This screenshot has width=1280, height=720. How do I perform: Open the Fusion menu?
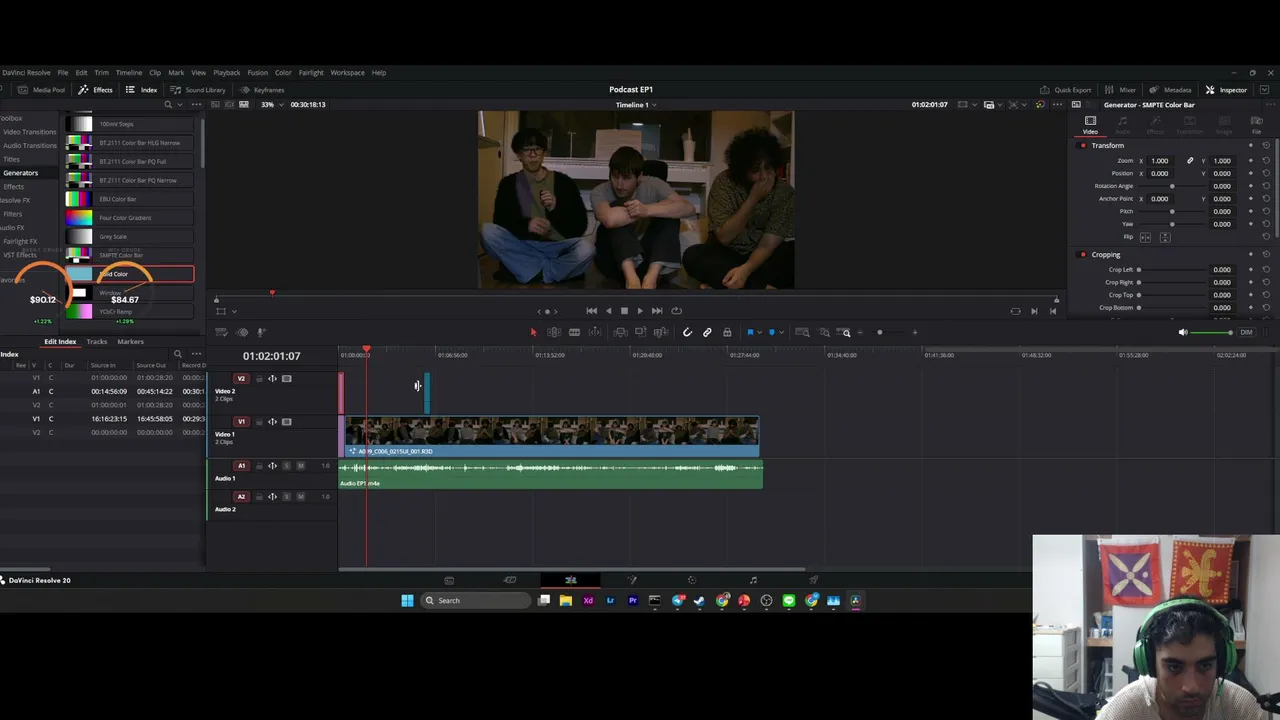point(257,72)
